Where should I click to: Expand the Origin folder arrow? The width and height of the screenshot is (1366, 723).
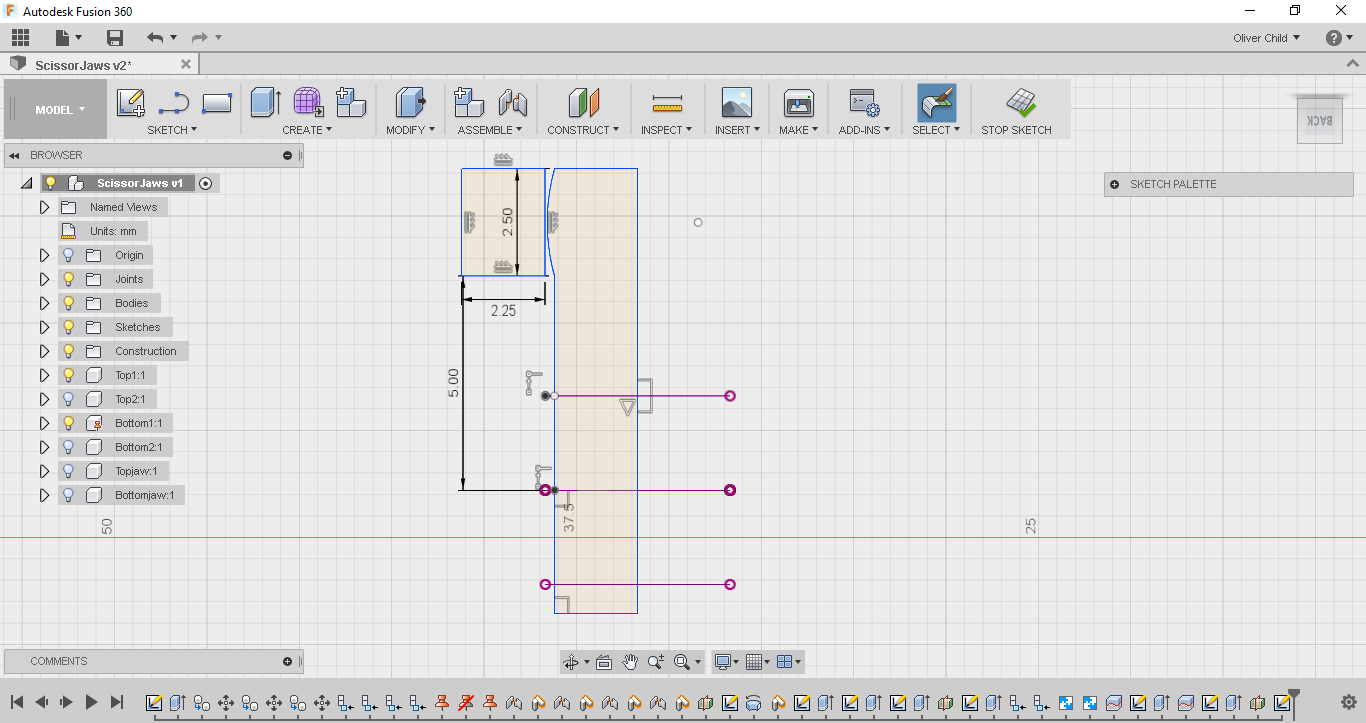point(44,255)
